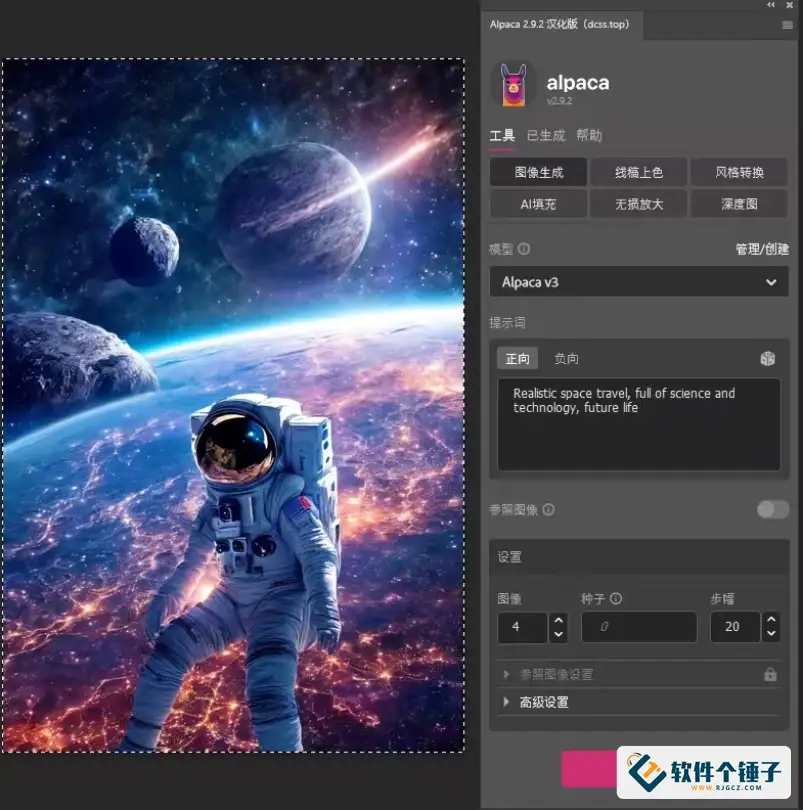Image resolution: width=803 pixels, height=810 pixels.
Task: Select the 图像生成 tool
Action: tap(538, 171)
